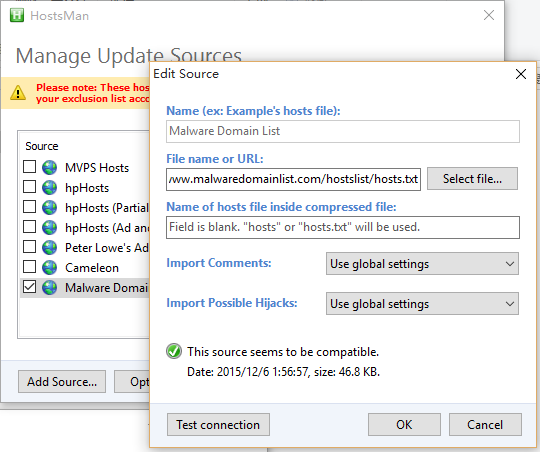Click the globe icon beside Peter Lowe's Ad
Screen dimensions: 540x452
50,248
